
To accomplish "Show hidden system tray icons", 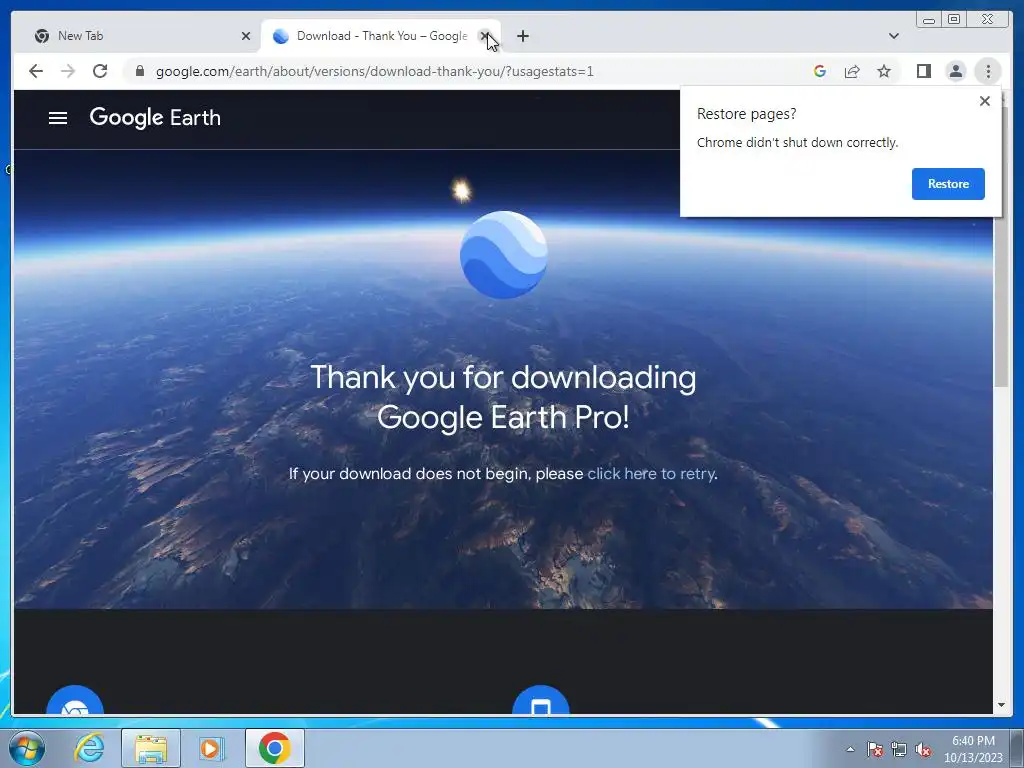I will [x=850, y=749].
